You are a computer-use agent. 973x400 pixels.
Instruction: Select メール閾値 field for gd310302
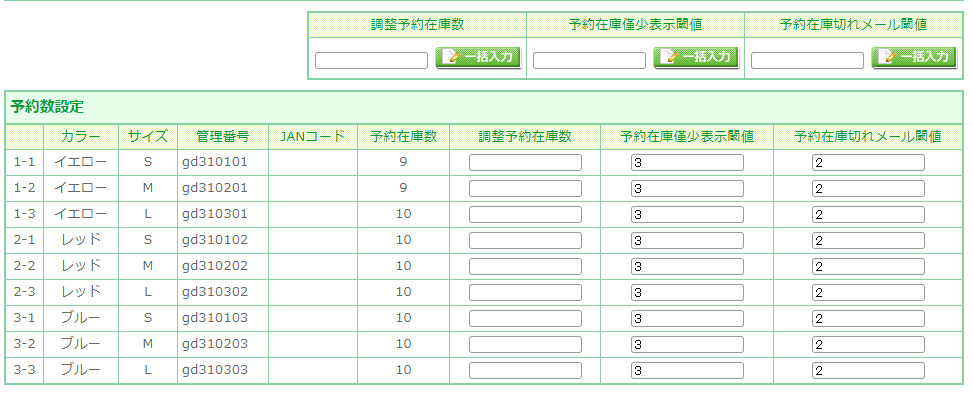(x=868, y=293)
